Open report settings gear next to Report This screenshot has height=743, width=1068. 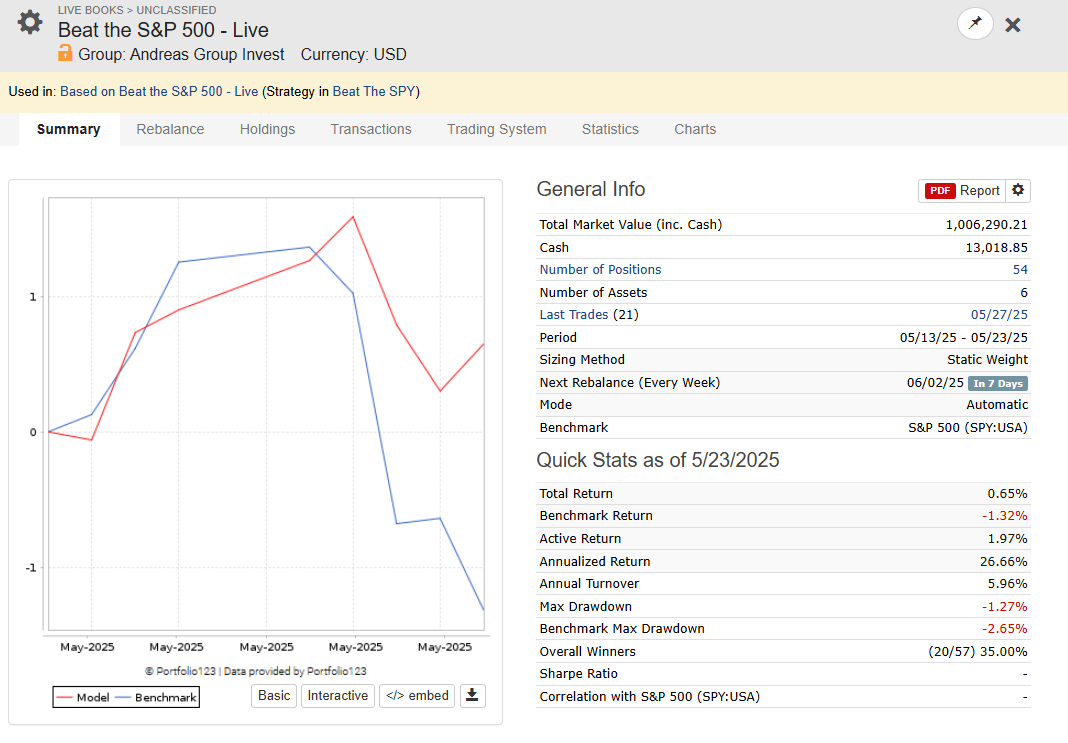pos(1018,190)
